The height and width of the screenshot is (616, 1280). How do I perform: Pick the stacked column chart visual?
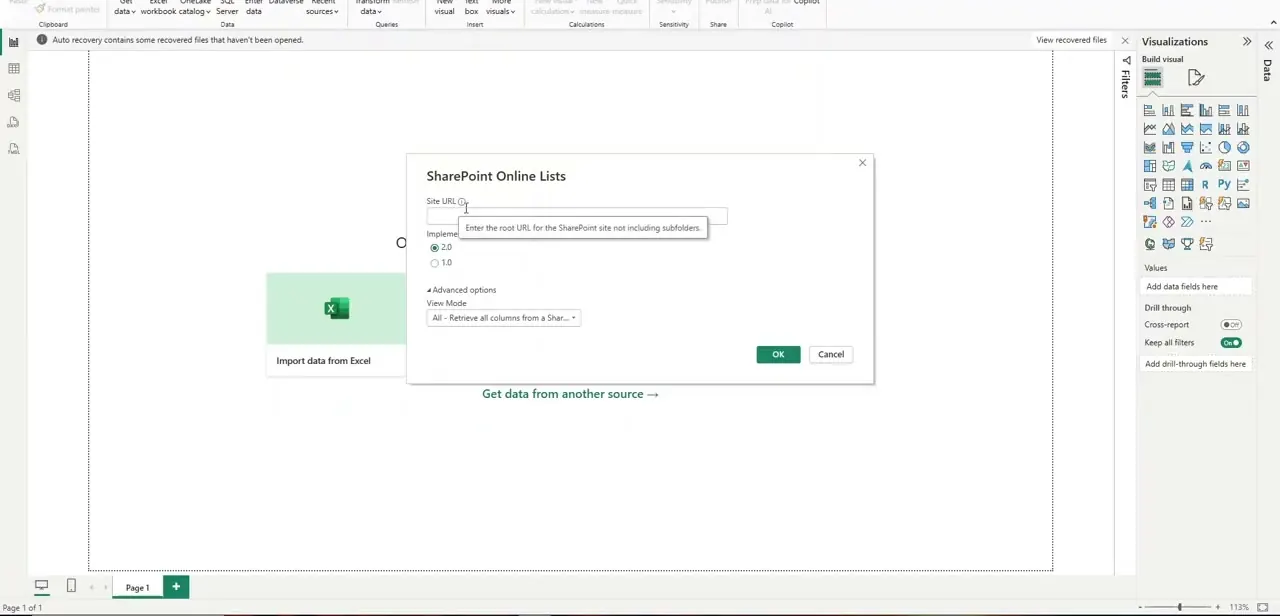pos(1168,110)
